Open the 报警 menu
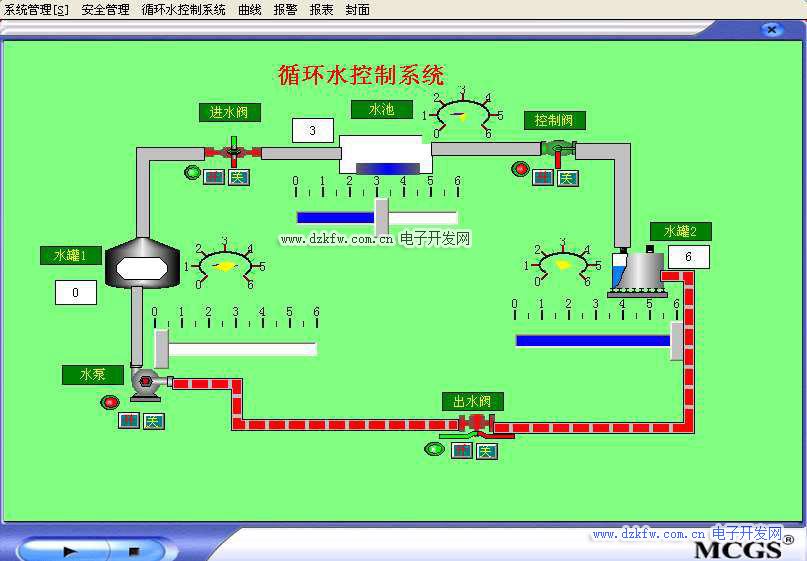Screen dimensions: 807x561 point(285,10)
